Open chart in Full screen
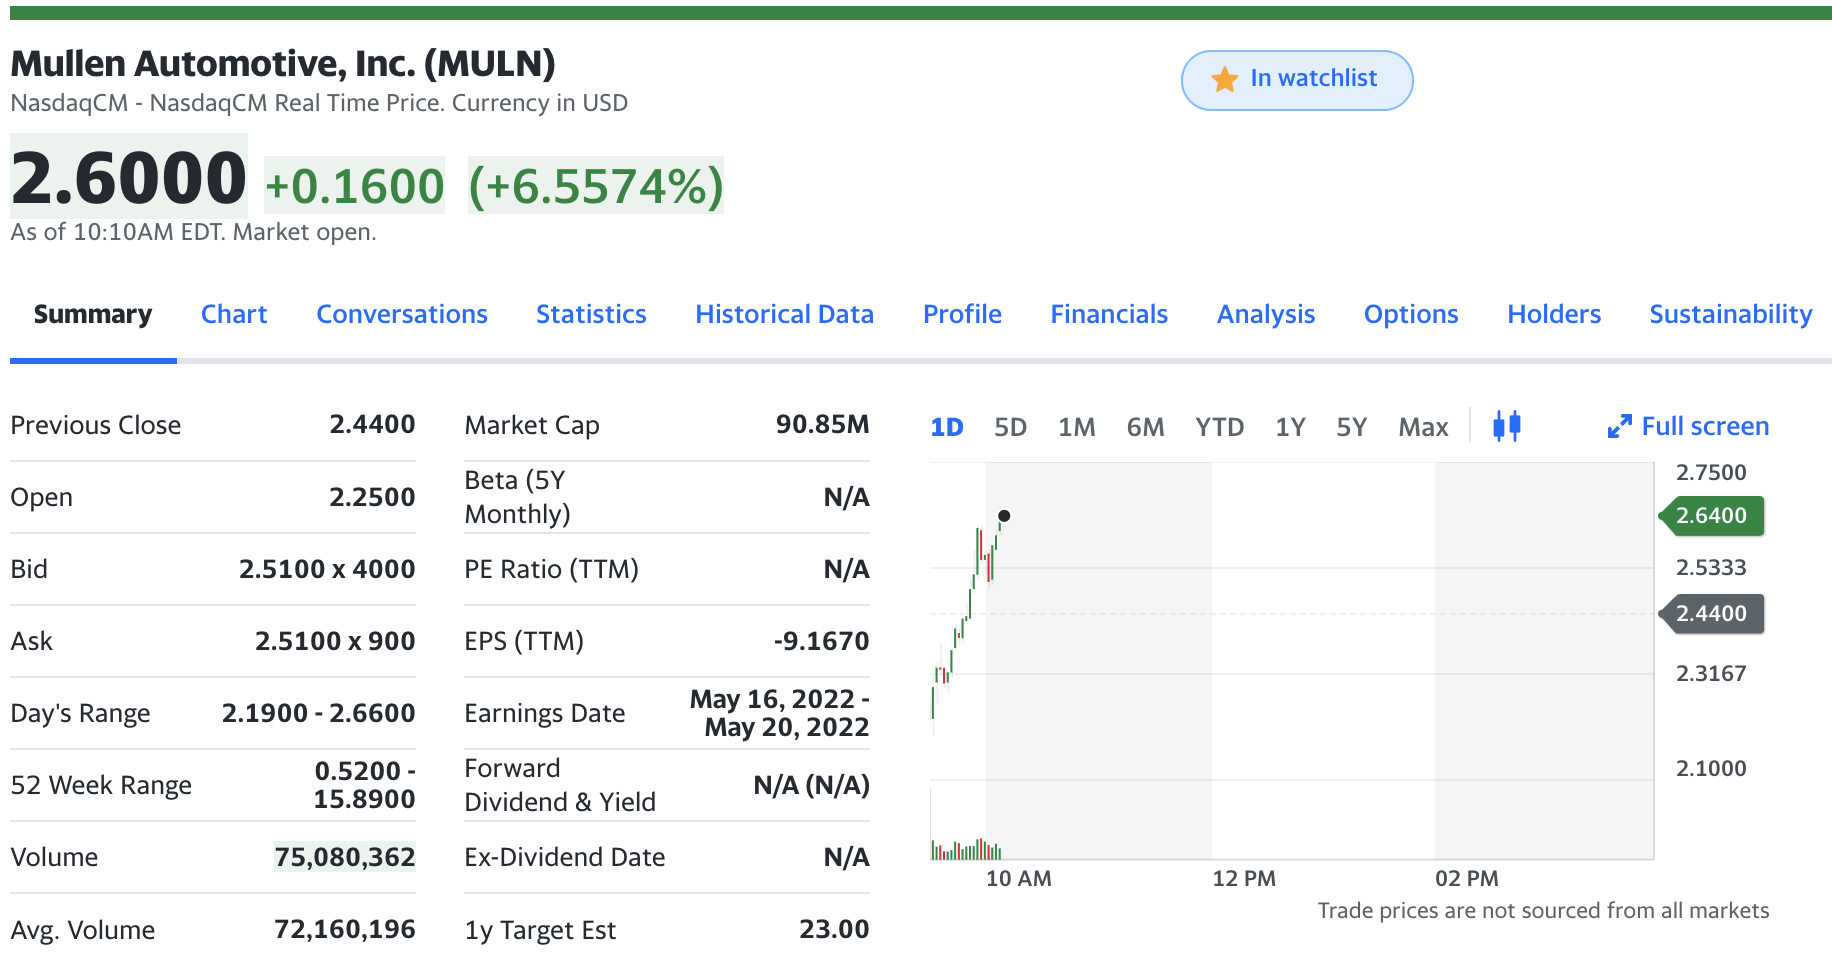This screenshot has height=964, width=1832. pos(1688,427)
